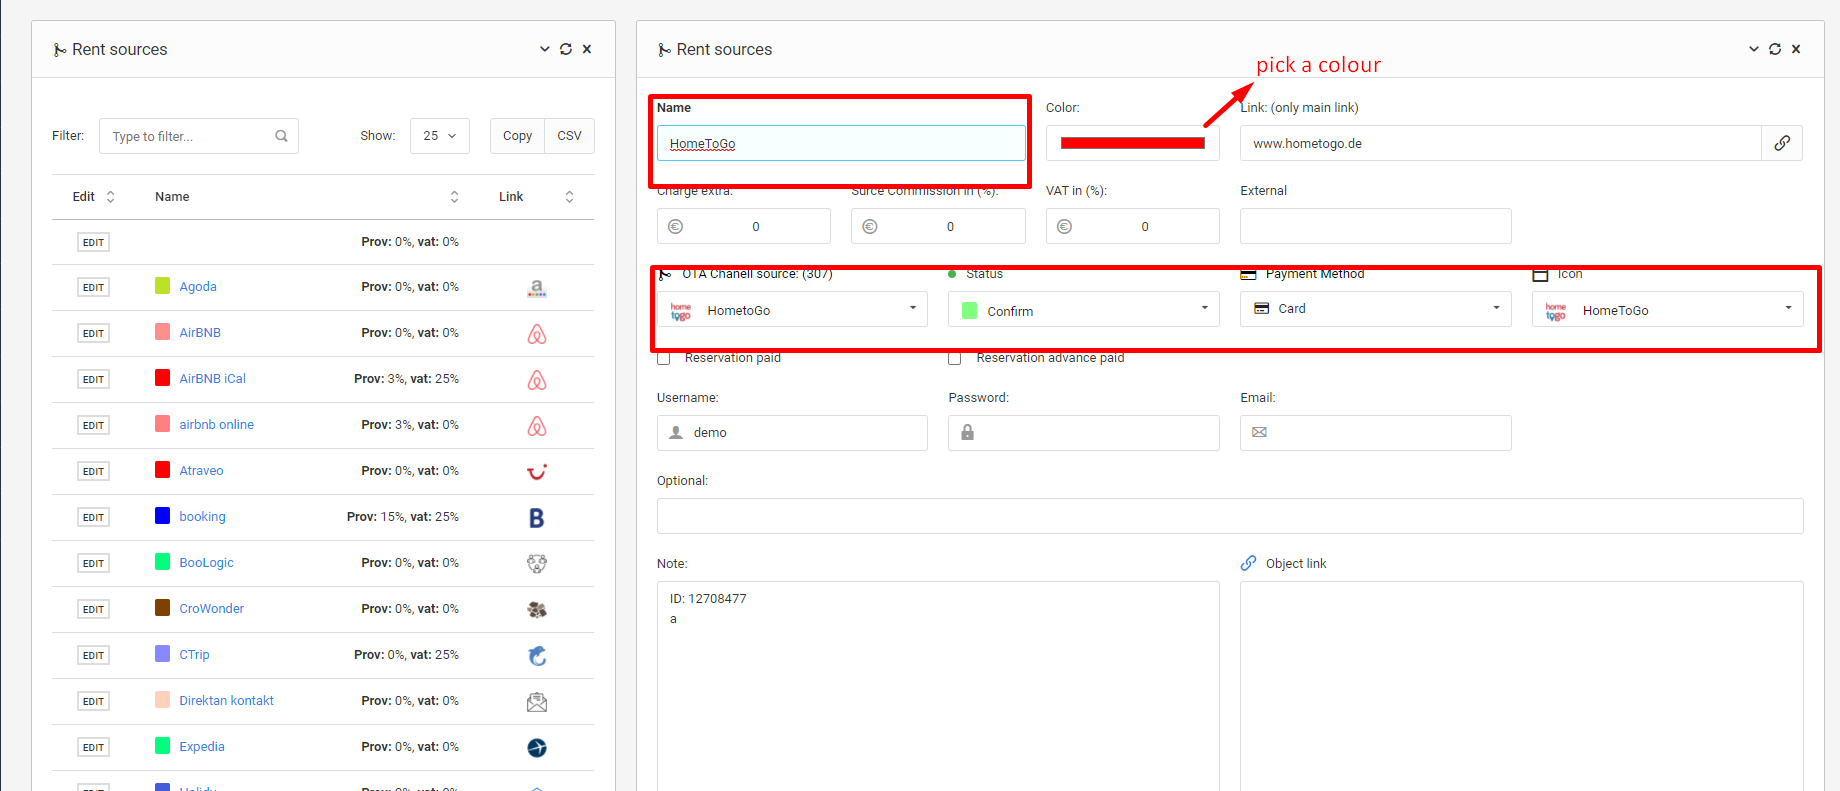1840x791 pixels.
Task: Click the AirBNB row logo icon
Action: tap(537, 334)
